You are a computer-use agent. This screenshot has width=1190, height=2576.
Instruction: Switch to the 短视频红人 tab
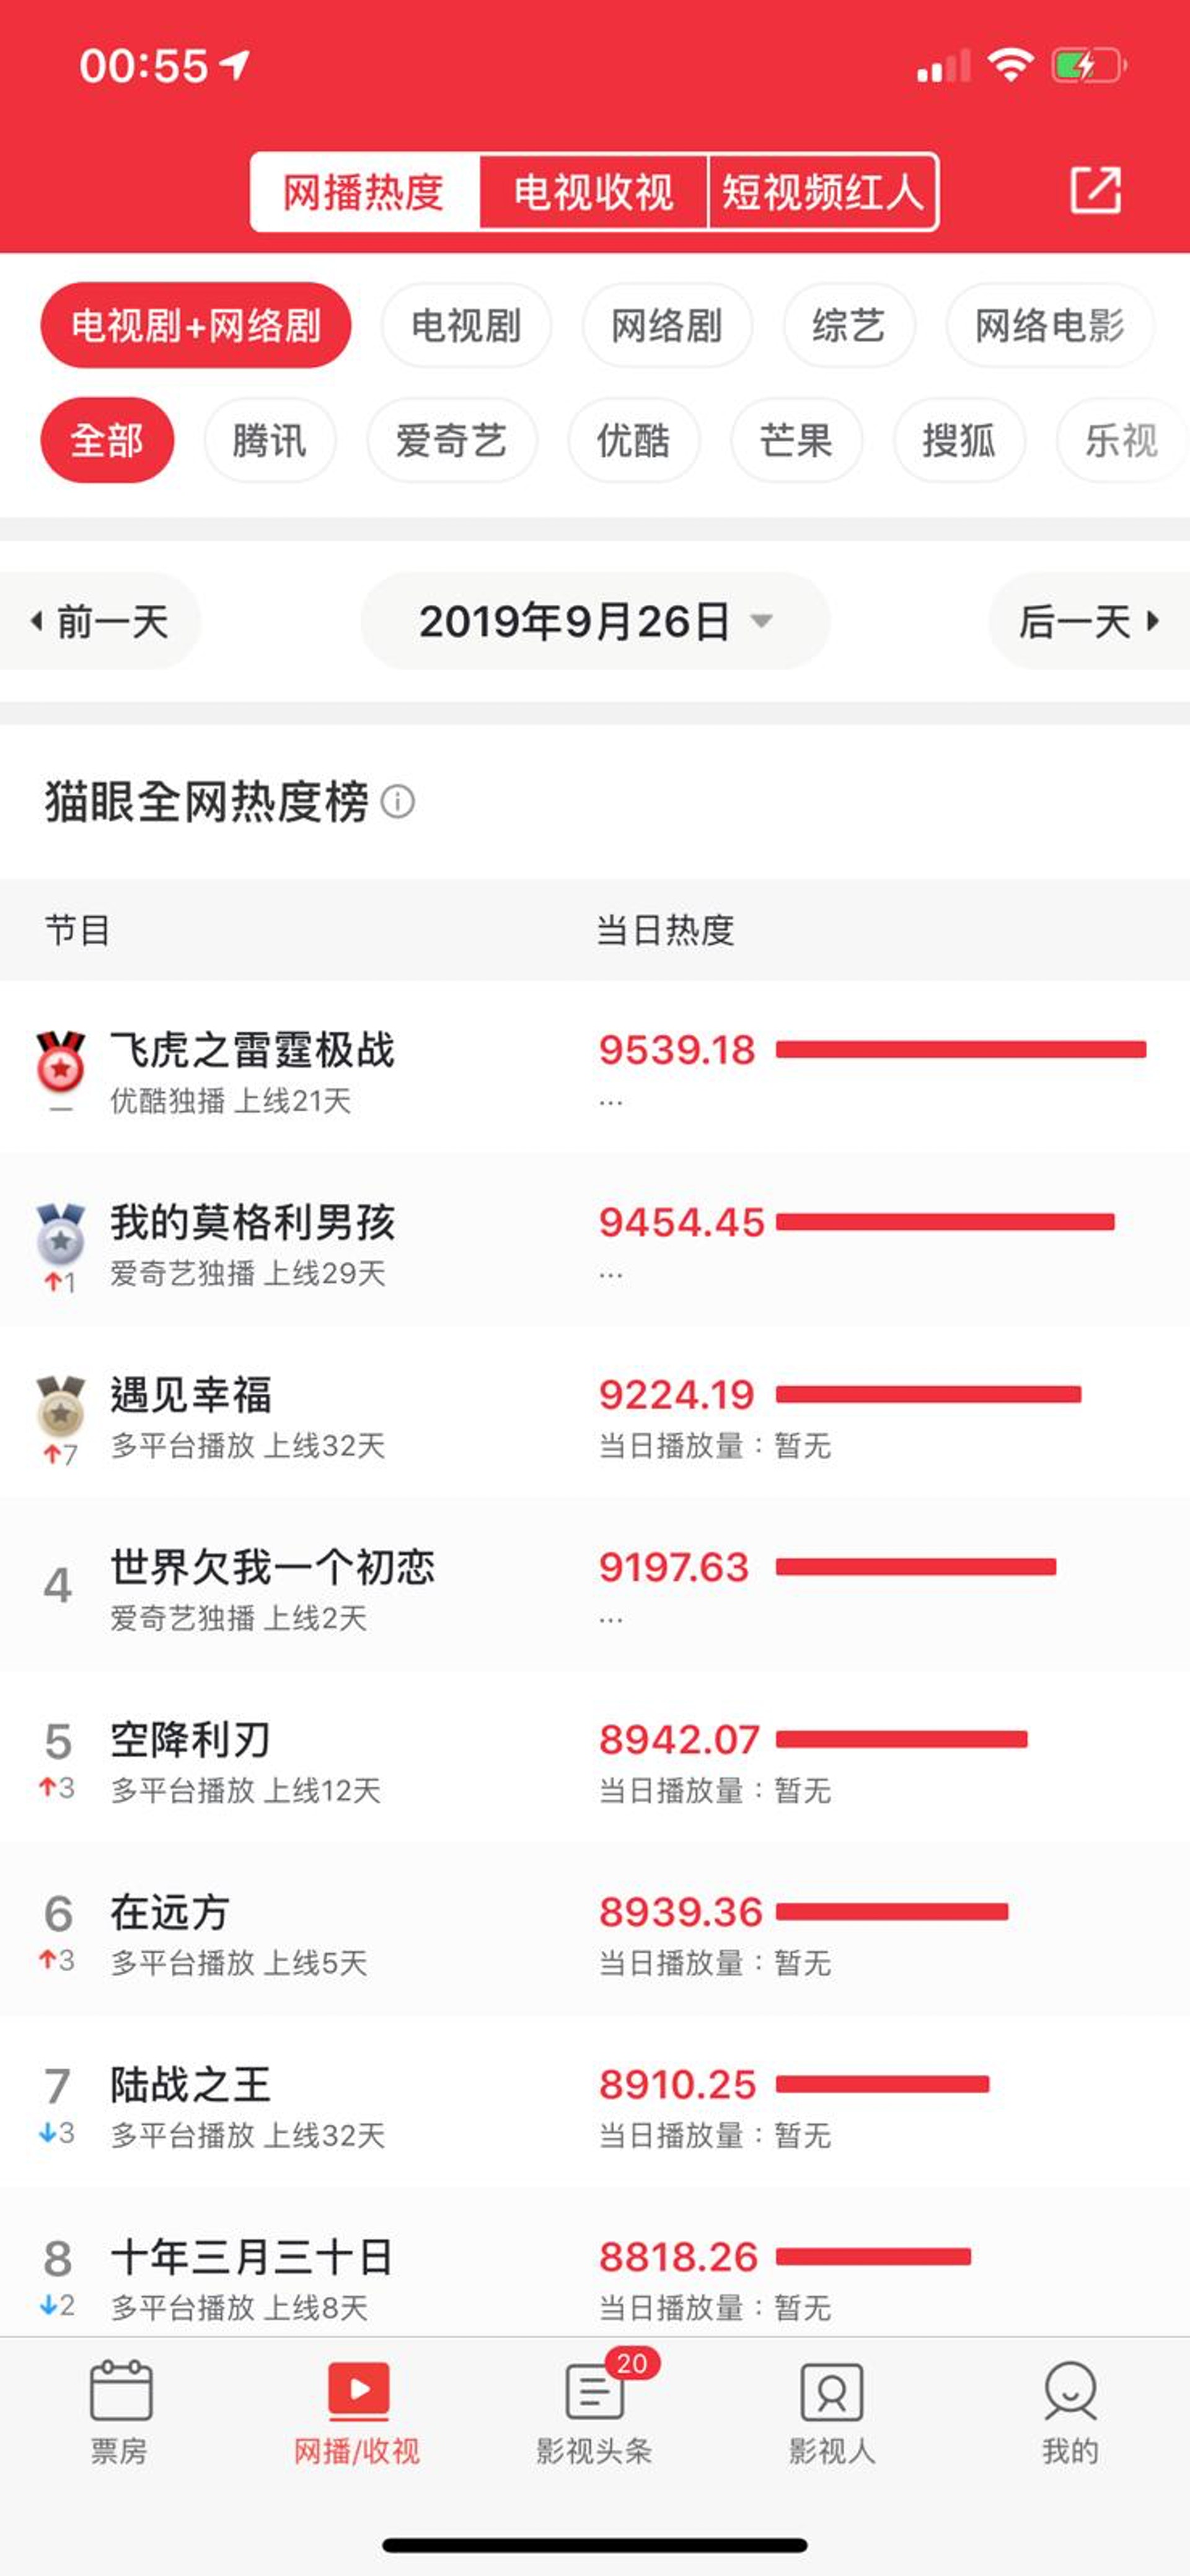[x=822, y=192]
